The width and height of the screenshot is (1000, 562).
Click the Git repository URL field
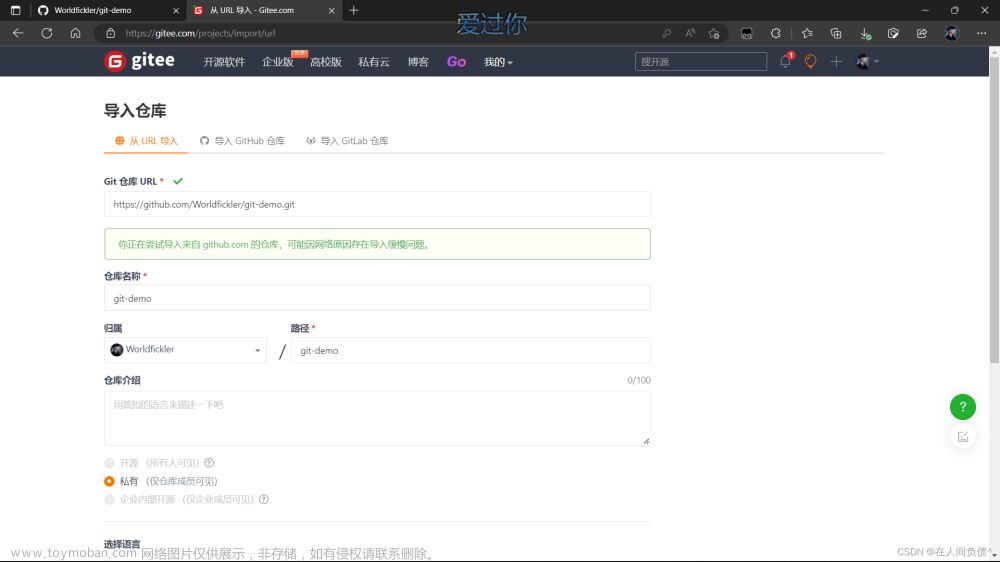click(x=377, y=204)
